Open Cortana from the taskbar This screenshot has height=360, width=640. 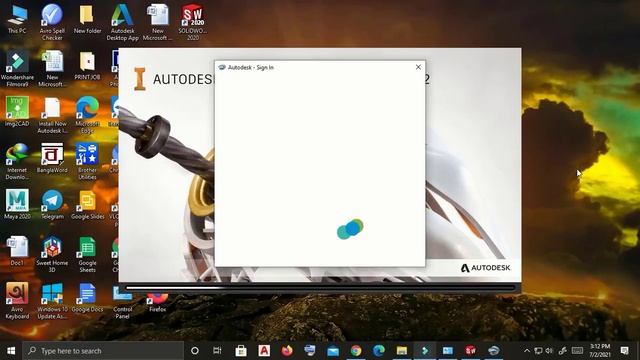(195, 351)
